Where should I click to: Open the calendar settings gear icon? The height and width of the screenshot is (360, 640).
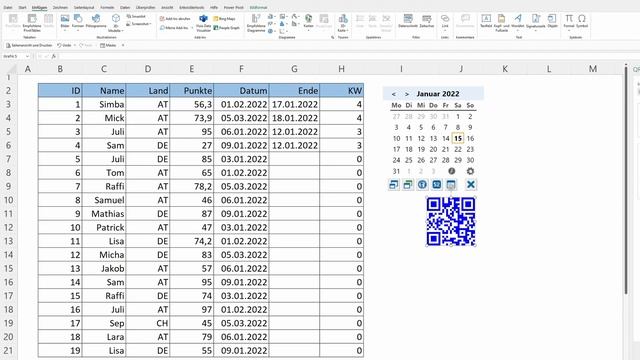[x=470, y=171]
